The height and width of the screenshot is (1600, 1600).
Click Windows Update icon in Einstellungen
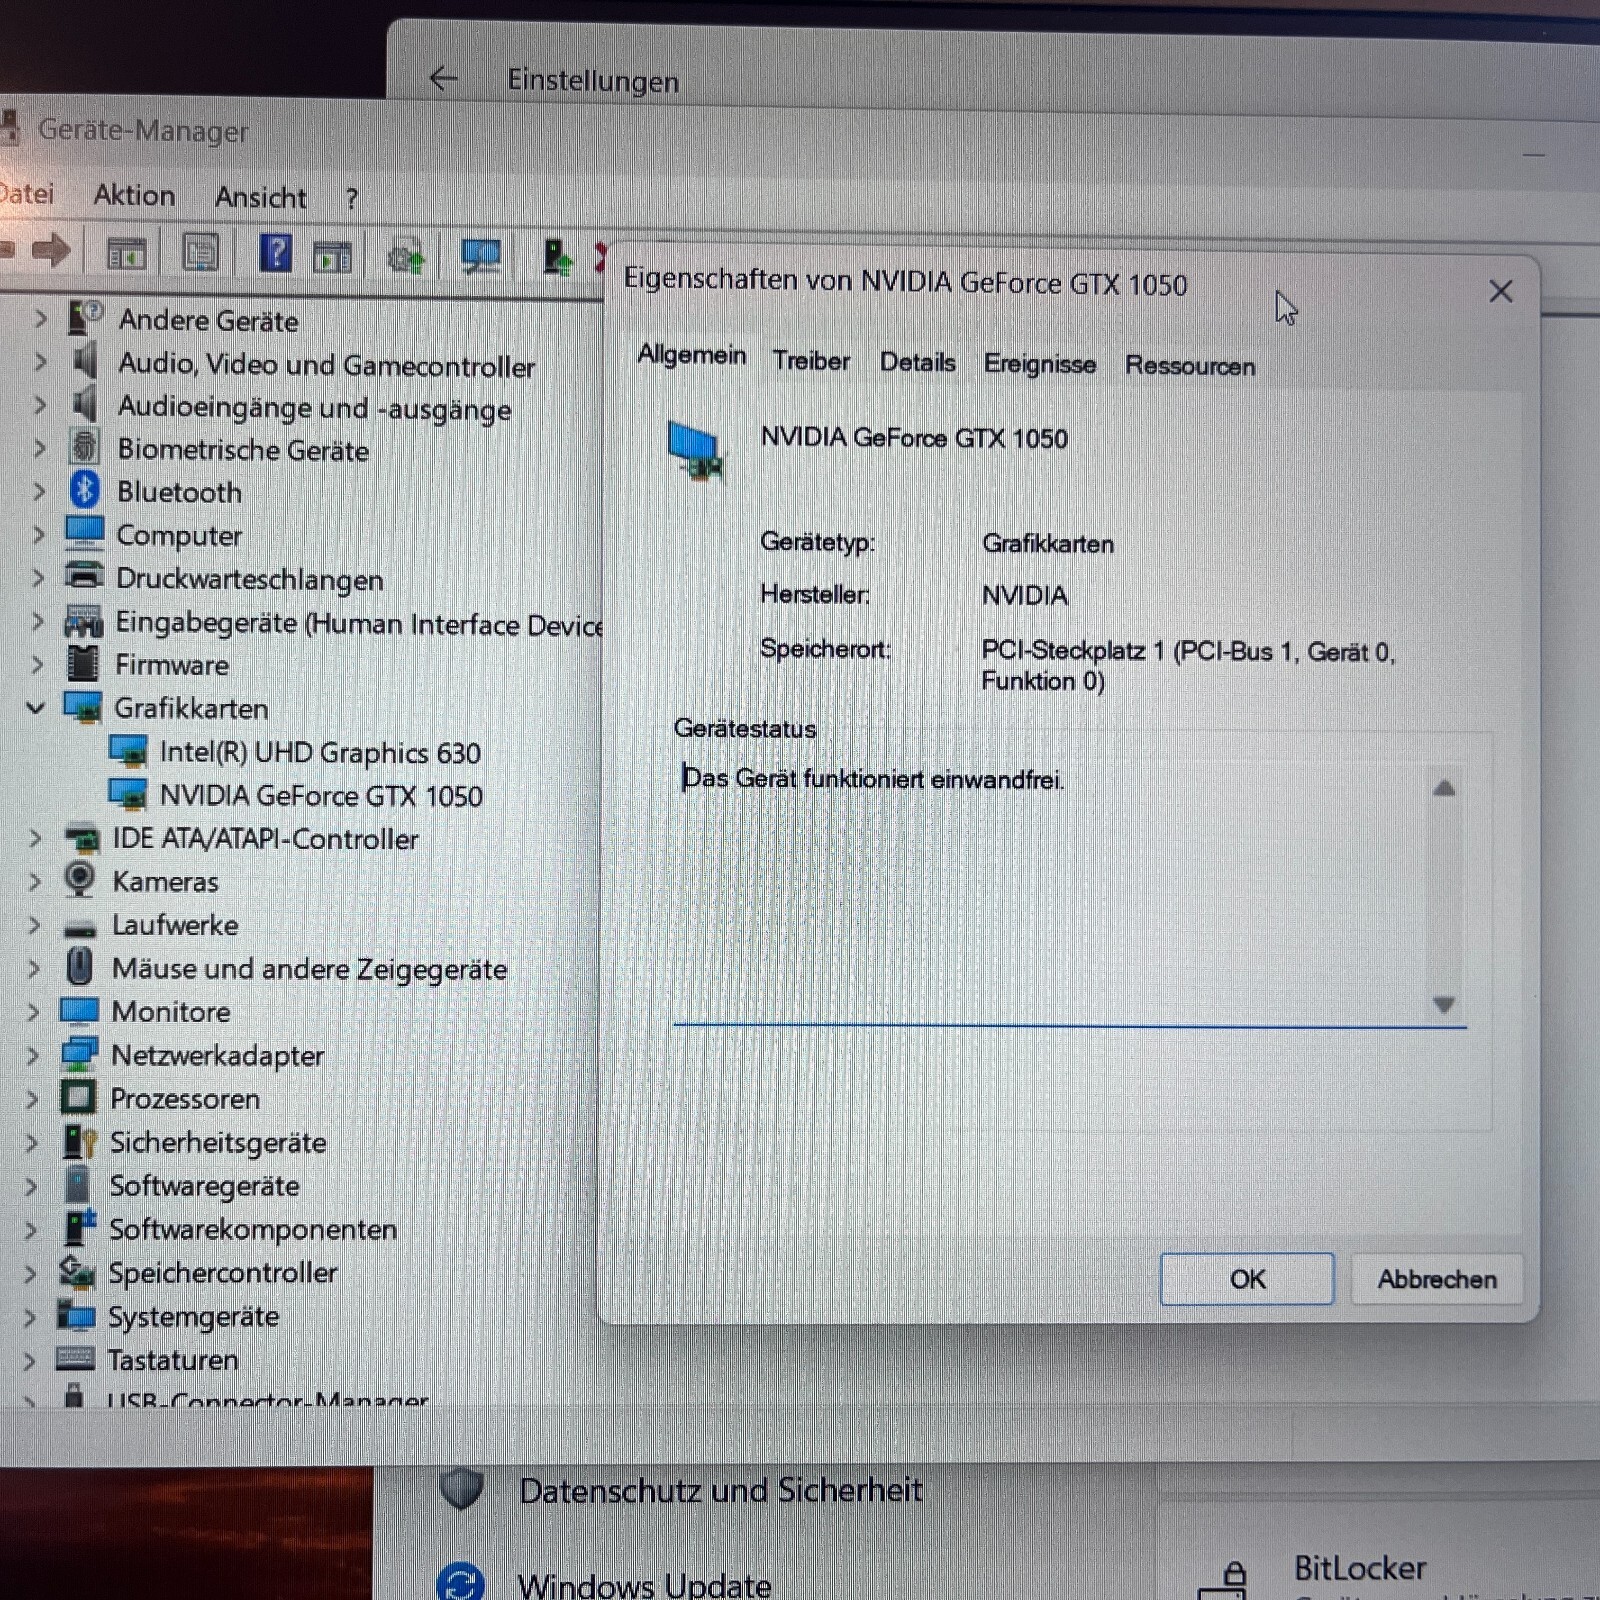[460, 1583]
